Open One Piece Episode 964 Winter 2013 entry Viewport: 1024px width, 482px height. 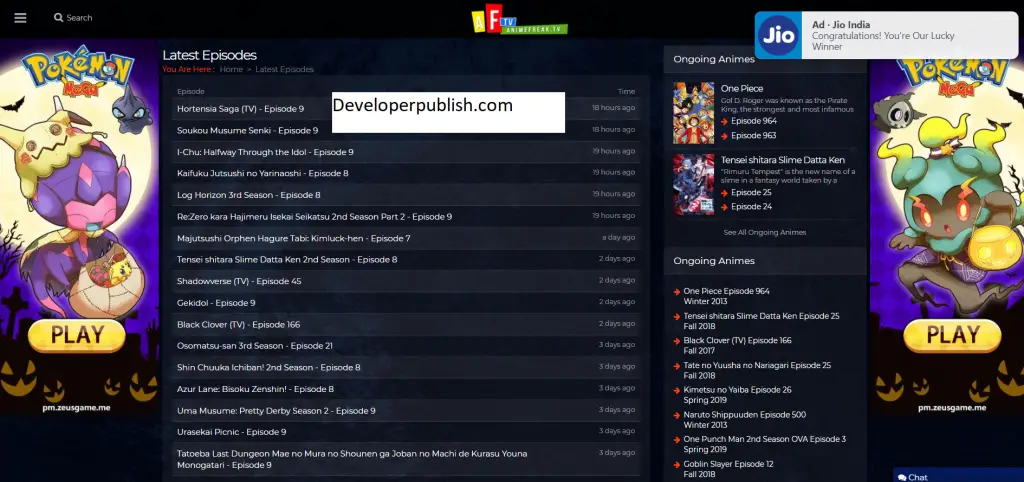pyautogui.click(x=726, y=297)
